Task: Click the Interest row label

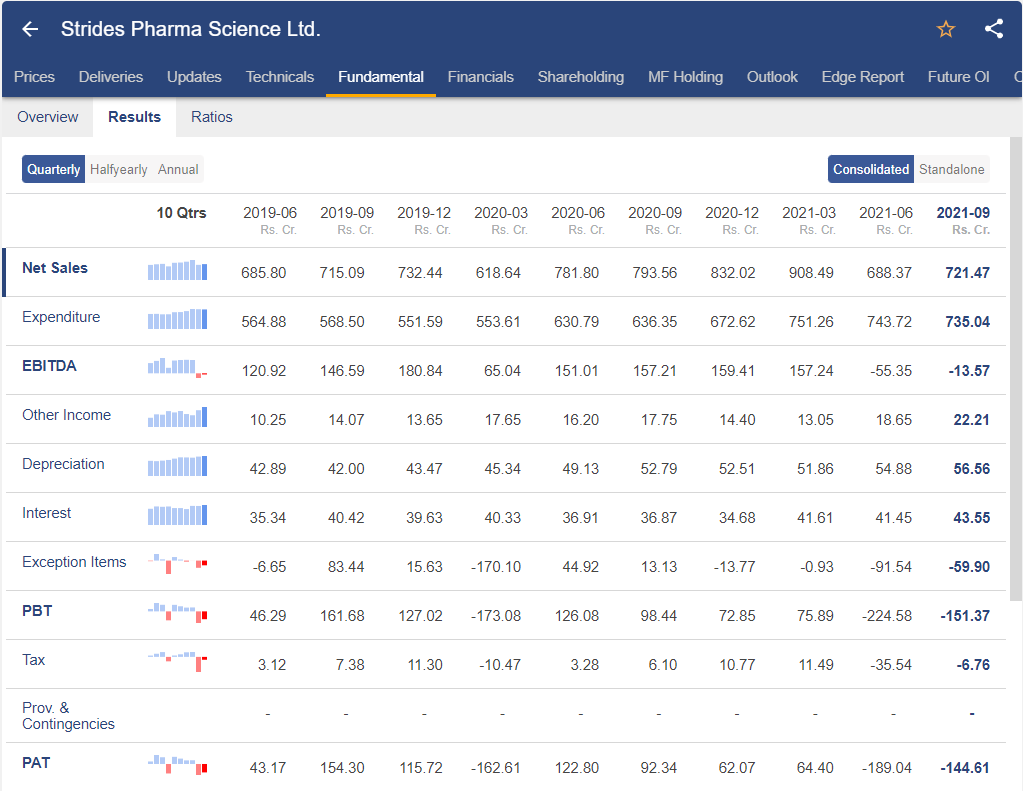Action: [x=46, y=513]
